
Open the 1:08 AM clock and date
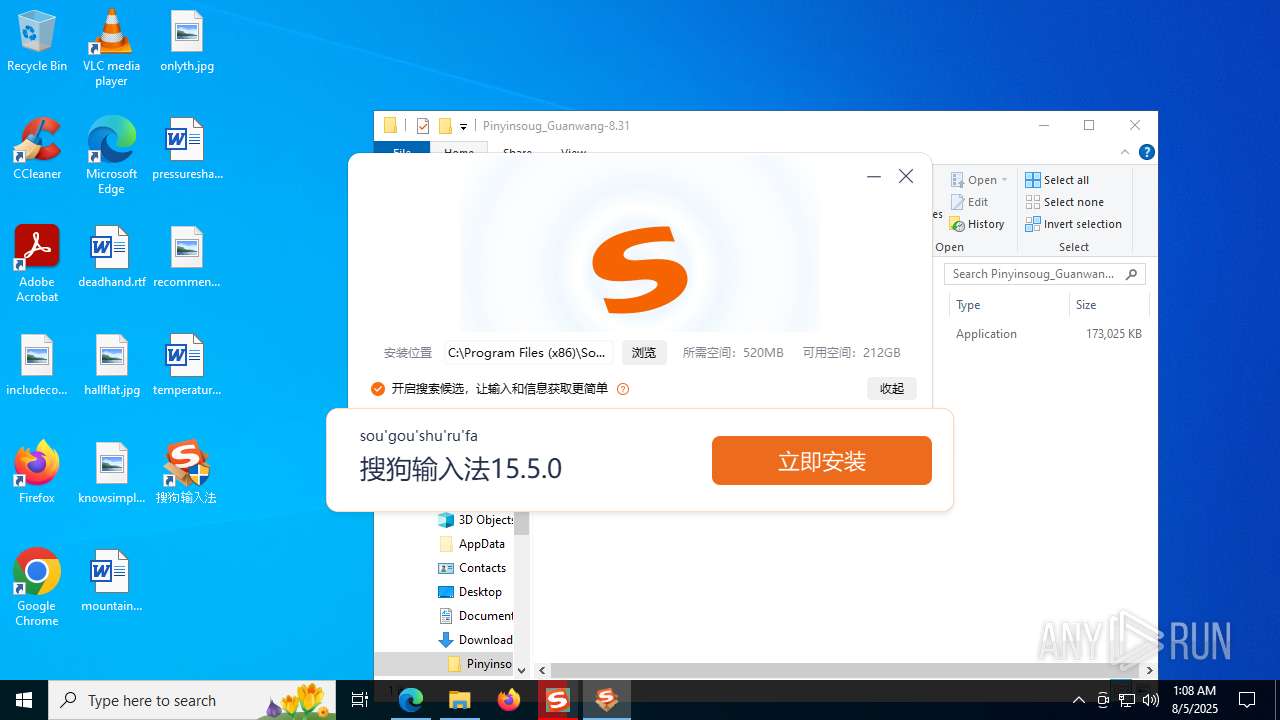click(1194, 700)
